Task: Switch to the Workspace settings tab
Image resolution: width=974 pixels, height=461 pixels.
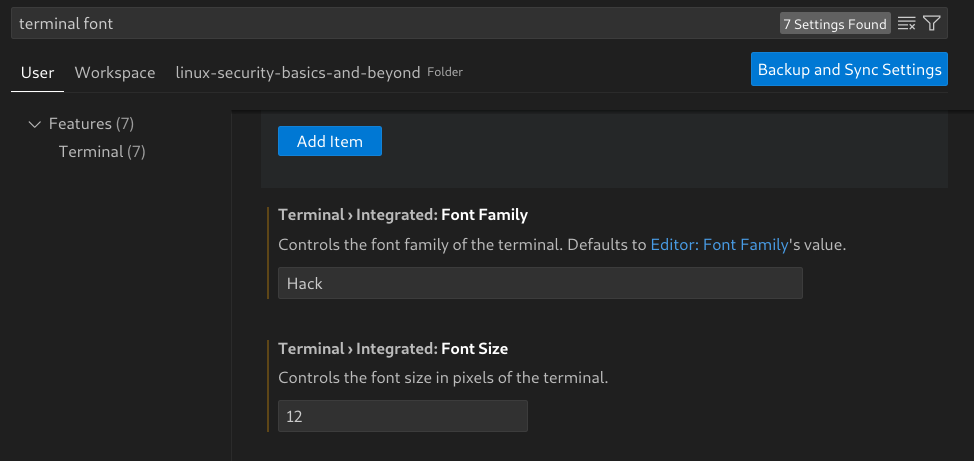Action: click(x=115, y=72)
